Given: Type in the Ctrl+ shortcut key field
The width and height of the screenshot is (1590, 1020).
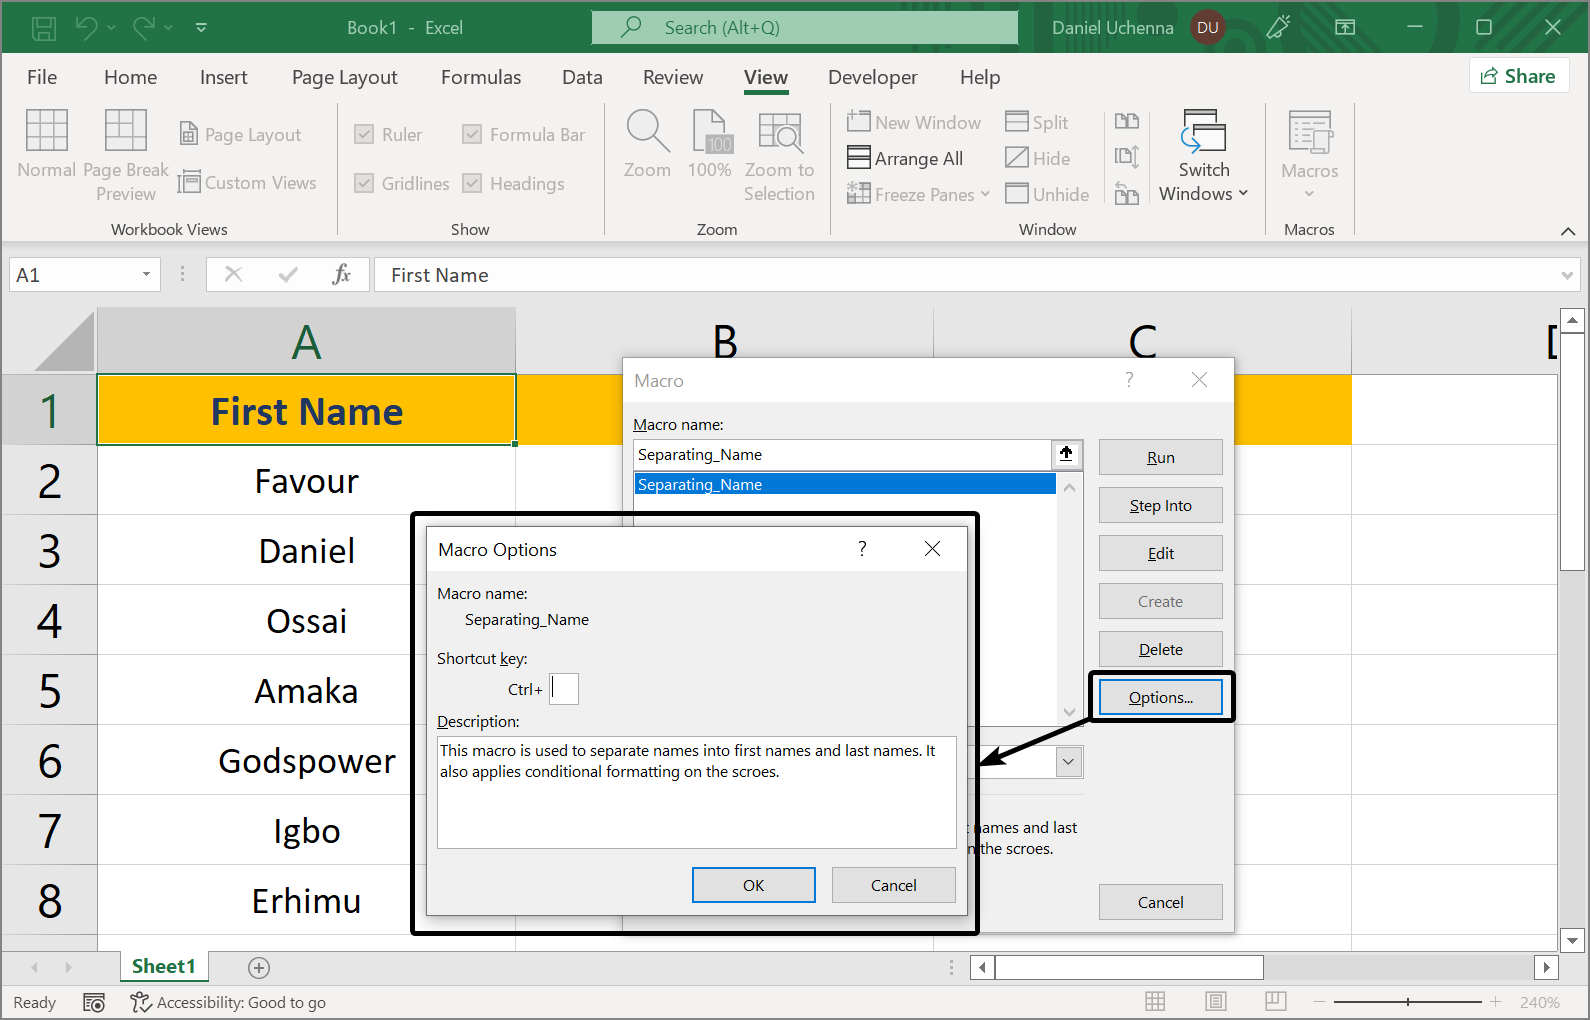Looking at the screenshot, I should click(x=564, y=689).
